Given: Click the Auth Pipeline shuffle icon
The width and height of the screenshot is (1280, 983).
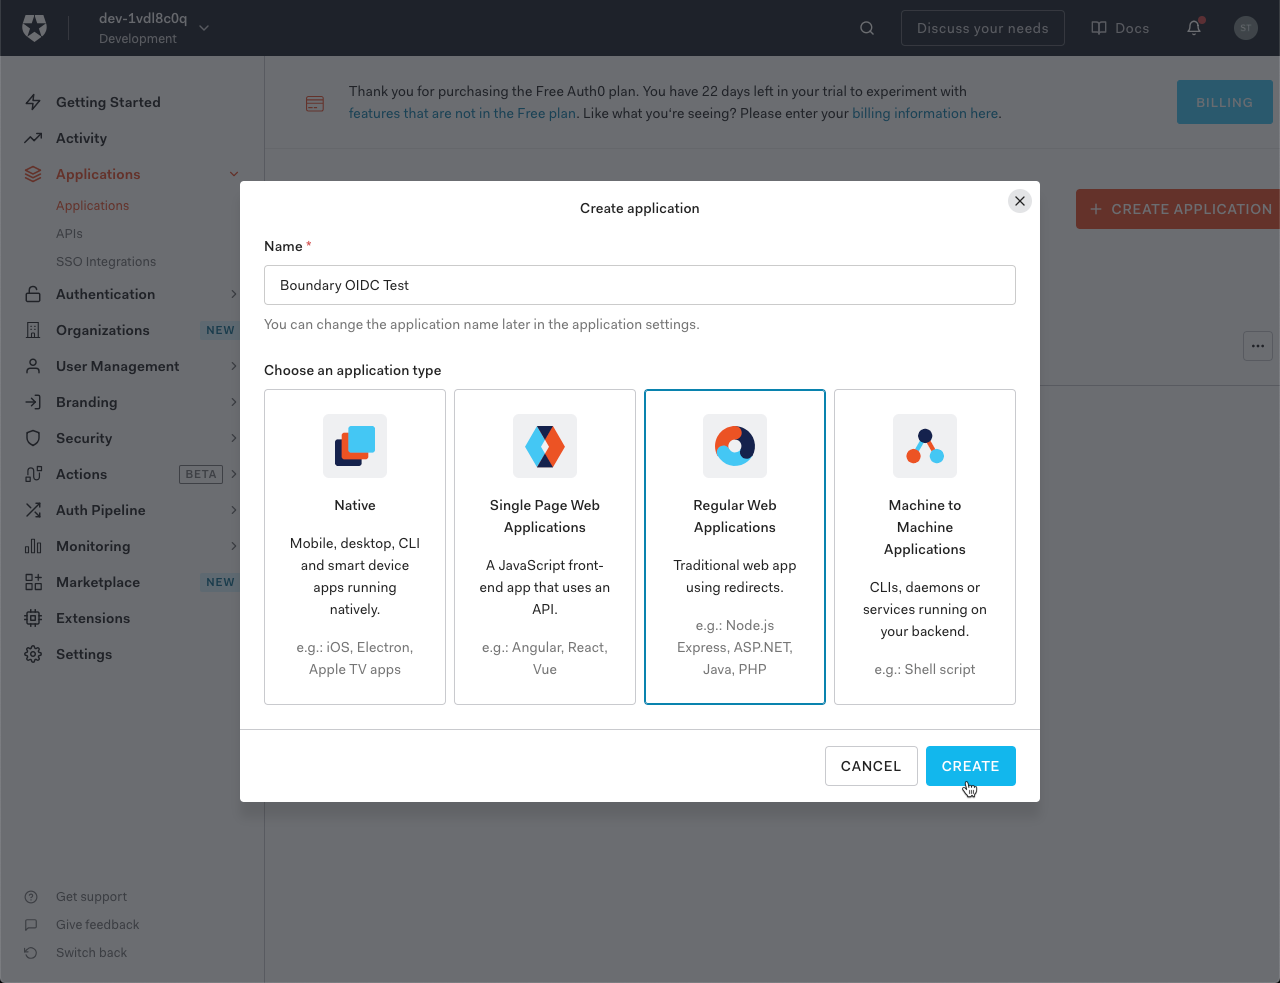Looking at the screenshot, I should click(x=33, y=510).
